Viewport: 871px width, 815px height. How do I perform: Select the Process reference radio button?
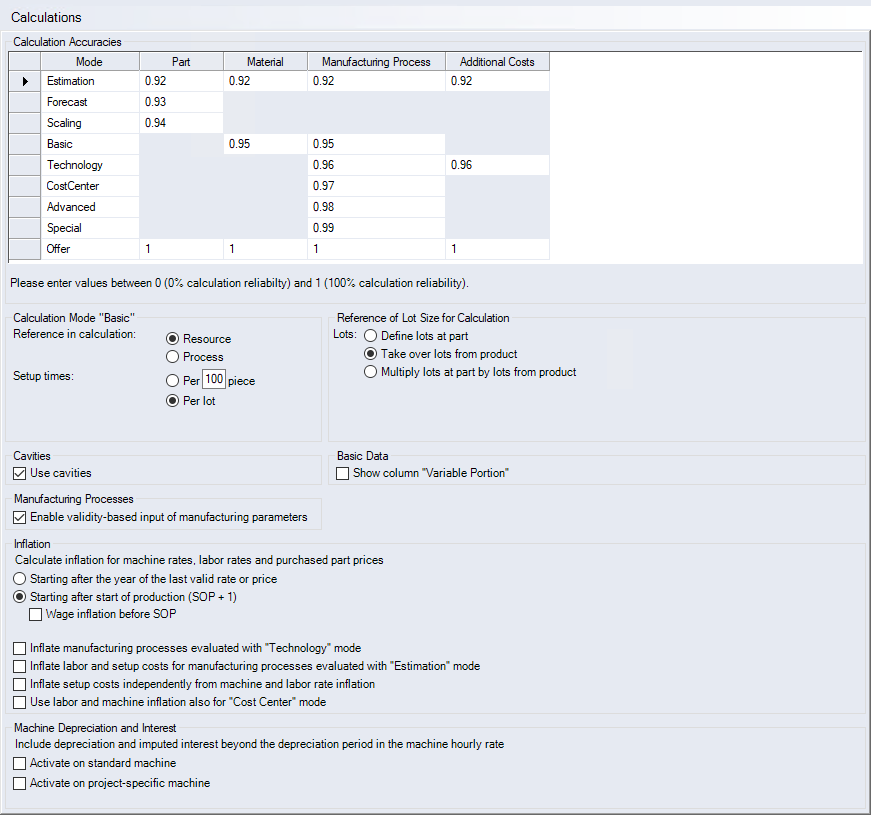tap(173, 357)
